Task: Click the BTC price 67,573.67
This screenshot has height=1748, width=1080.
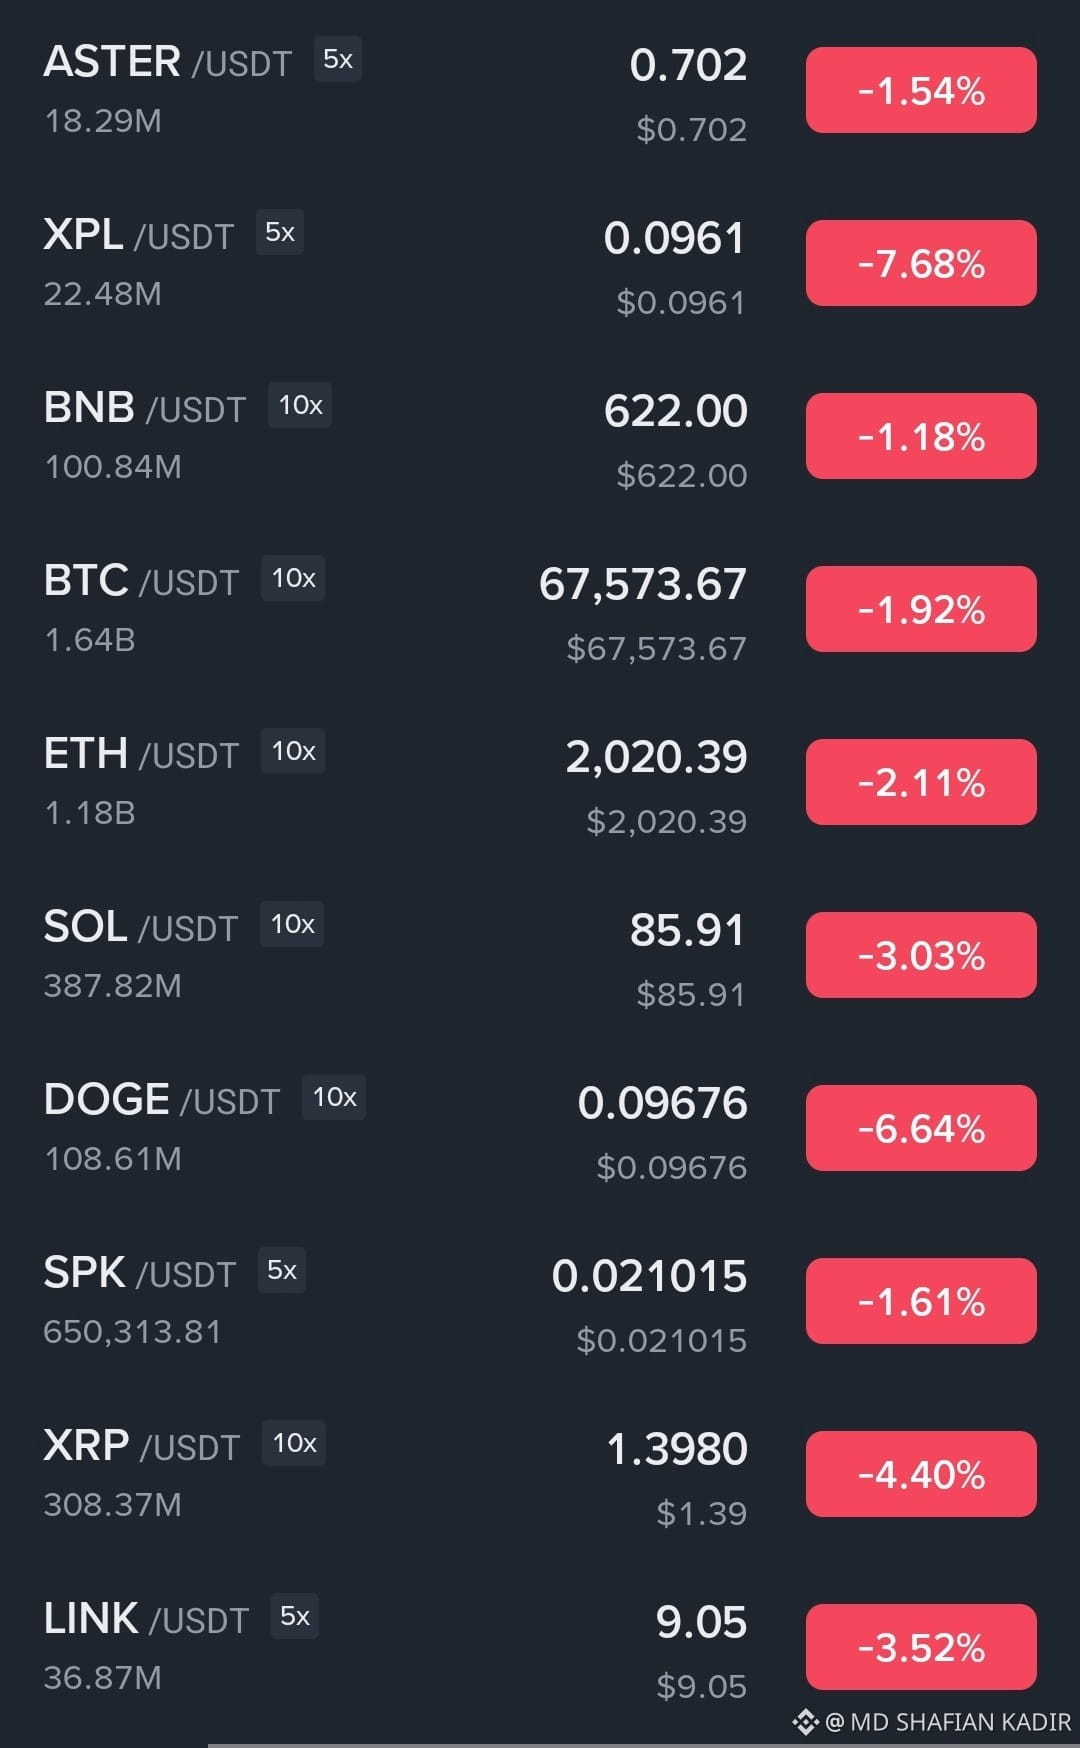Action: [x=643, y=585]
